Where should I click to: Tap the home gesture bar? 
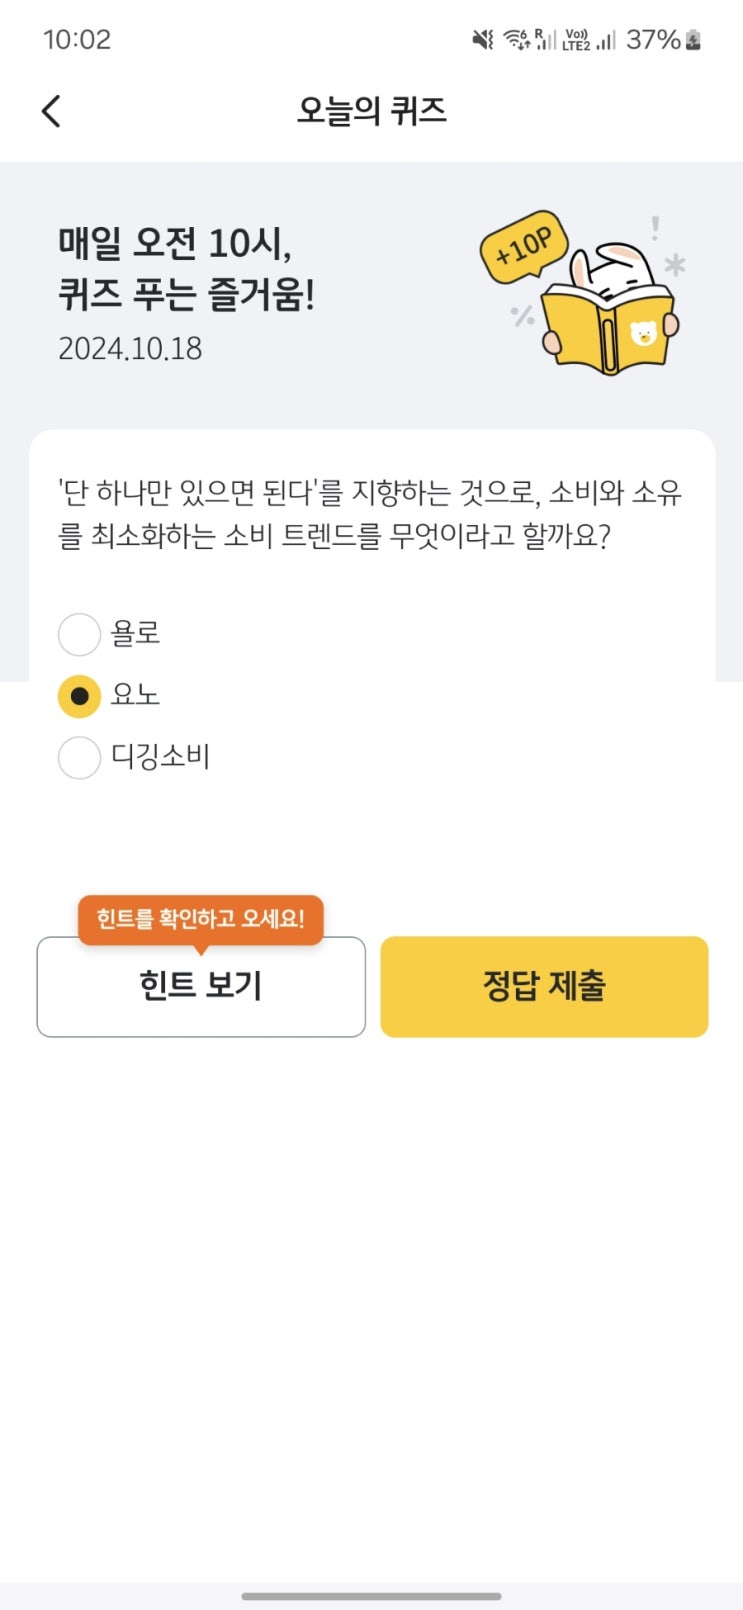(x=371, y=1596)
